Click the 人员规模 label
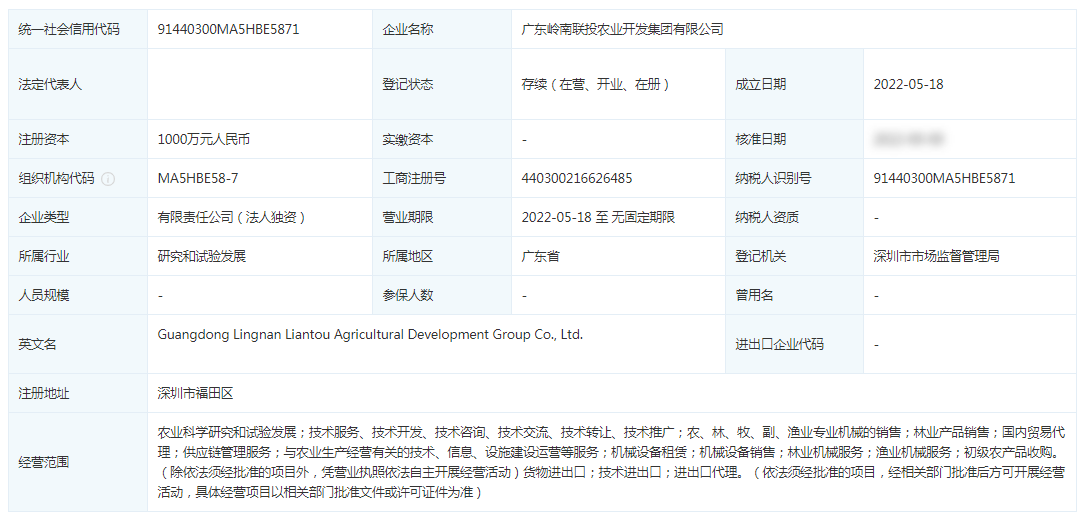 coord(44,295)
